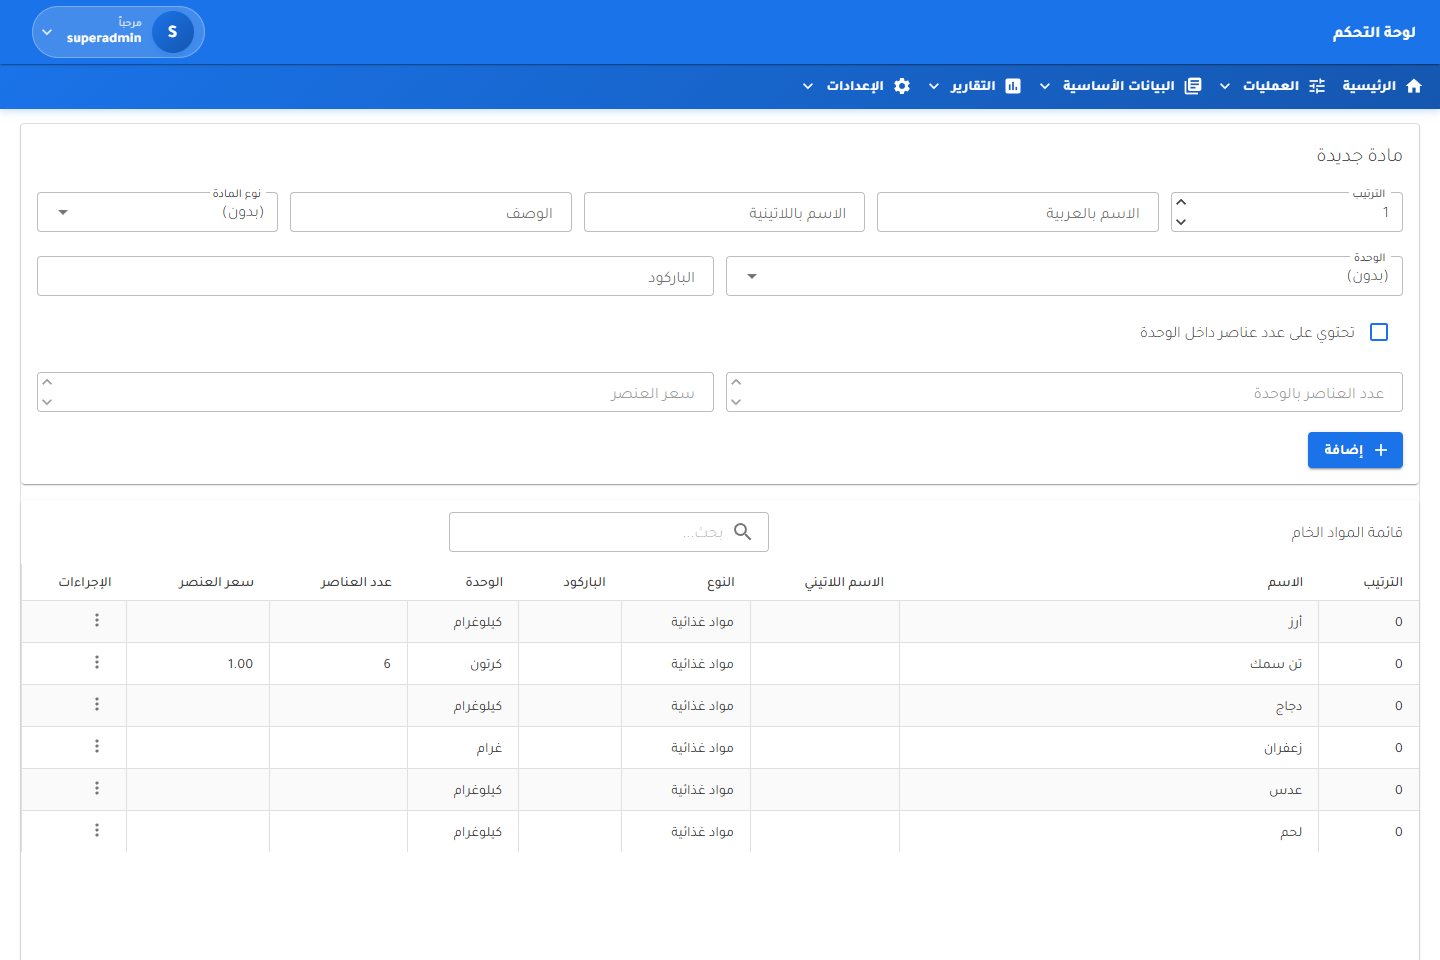The image size is (1440, 960).
Task: Click the tune icon beside العمليات
Action: 1317,86
